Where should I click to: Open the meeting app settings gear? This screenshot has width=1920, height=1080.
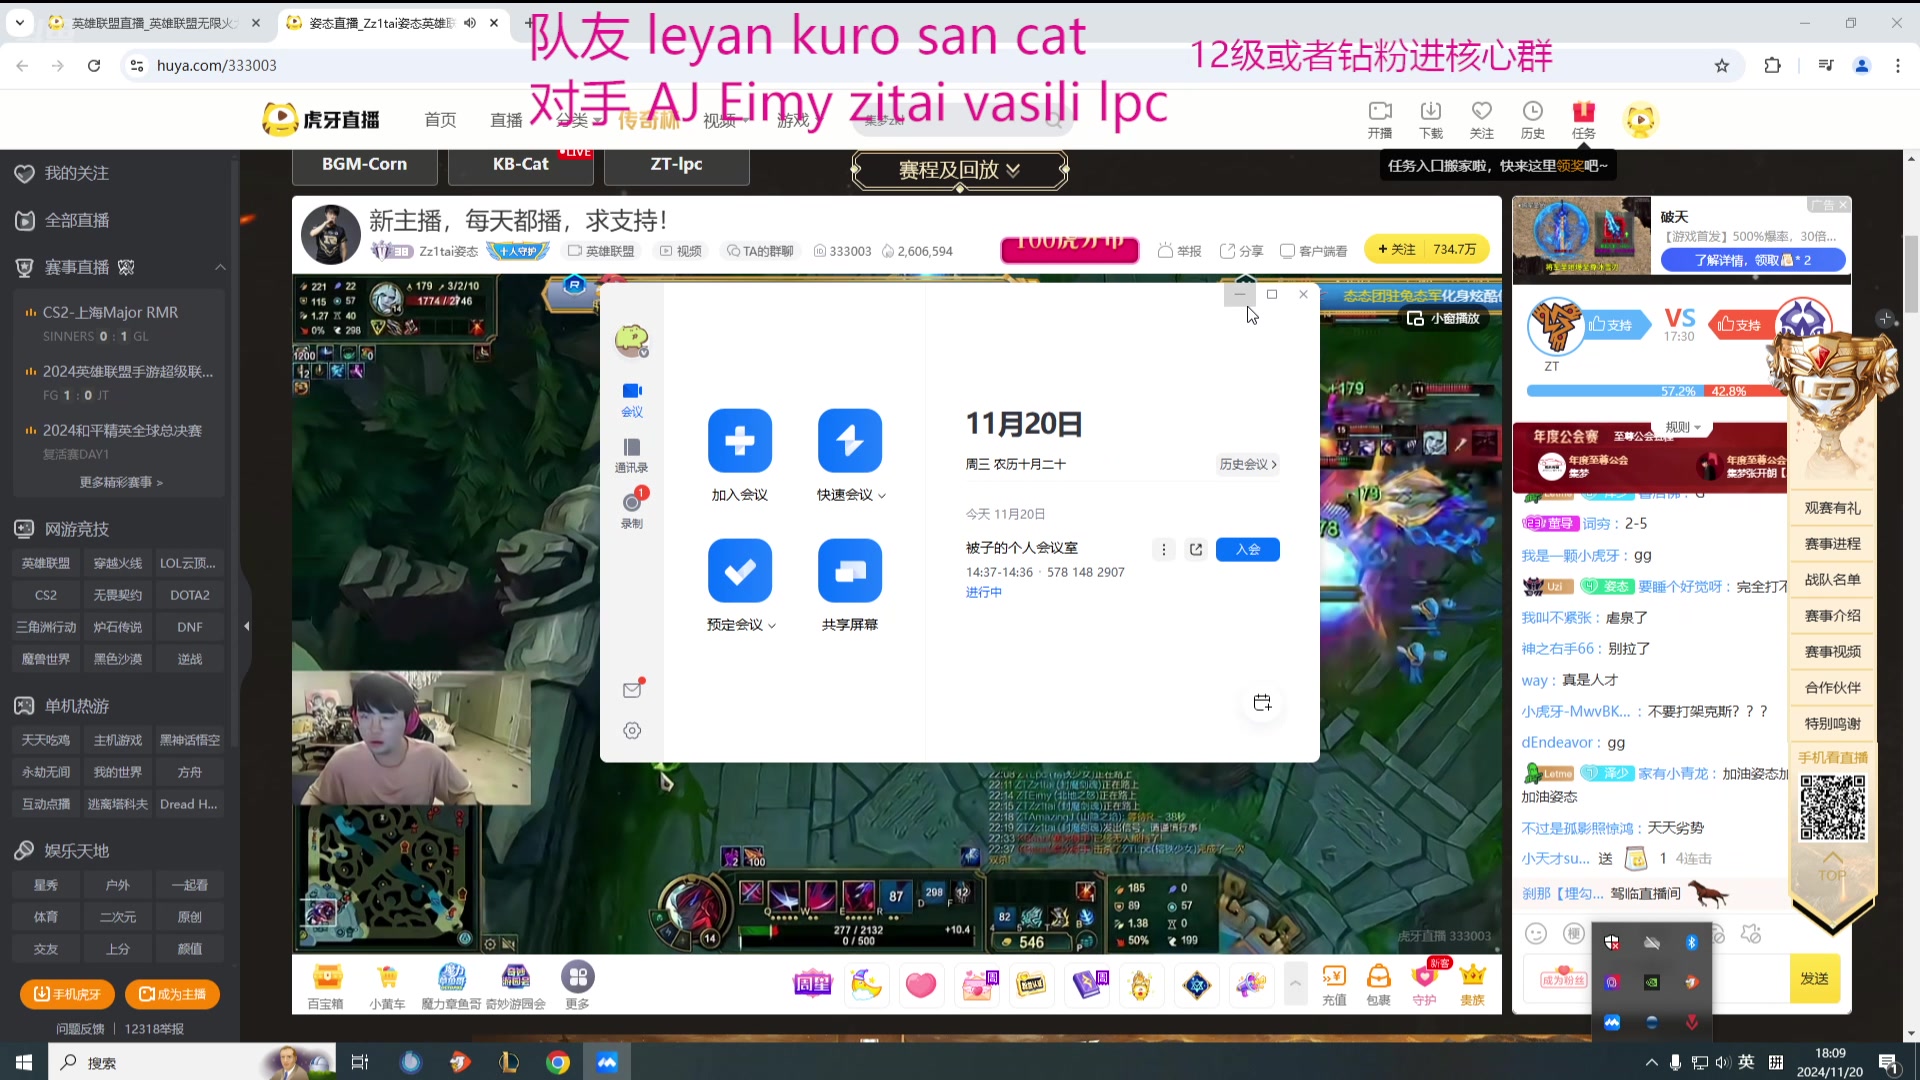(x=632, y=731)
